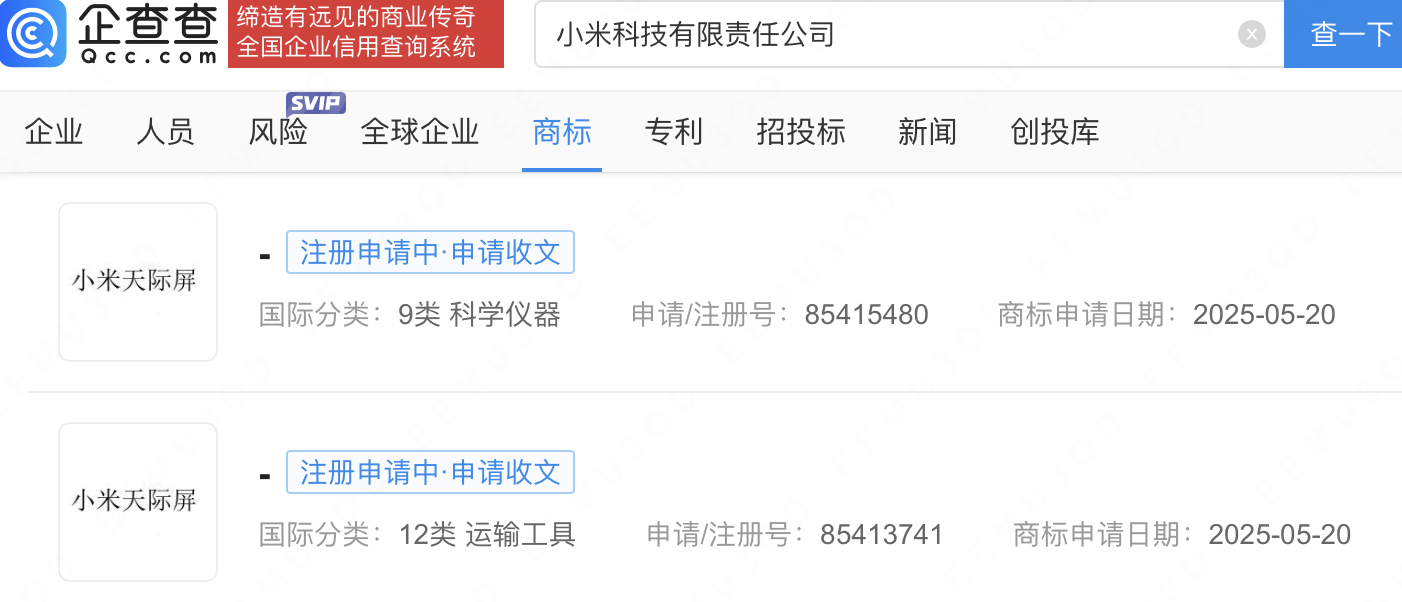Click the 查一下 search button
This screenshot has width=1402, height=602.
(x=1344, y=34)
